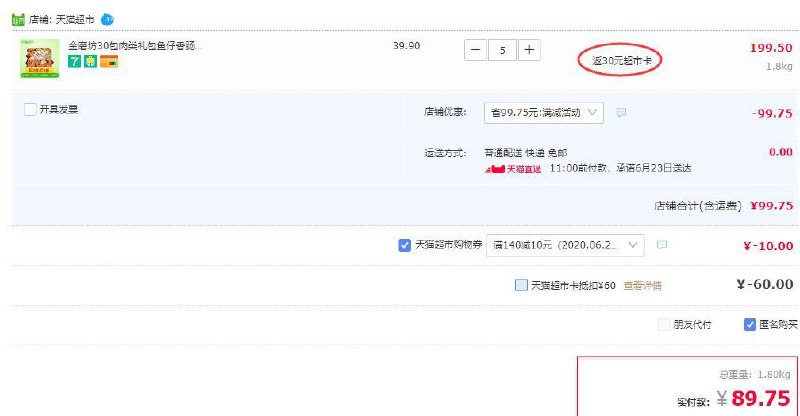
Task: Uncheck the 匿名购买 anonymous purchase checkbox
Action: (x=749, y=324)
